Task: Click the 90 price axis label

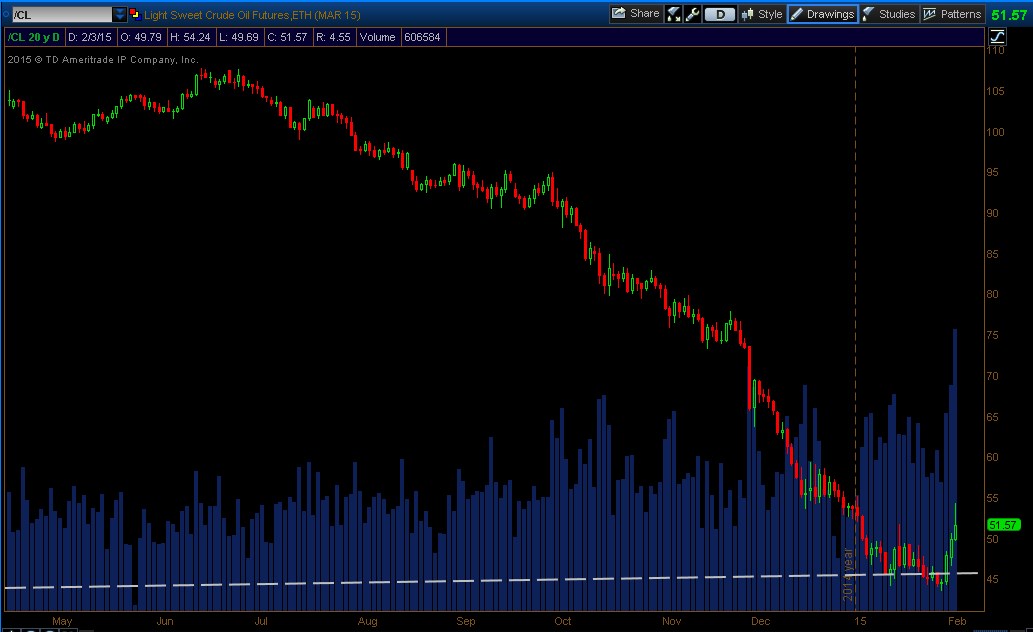Action: click(x=992, y=213)
